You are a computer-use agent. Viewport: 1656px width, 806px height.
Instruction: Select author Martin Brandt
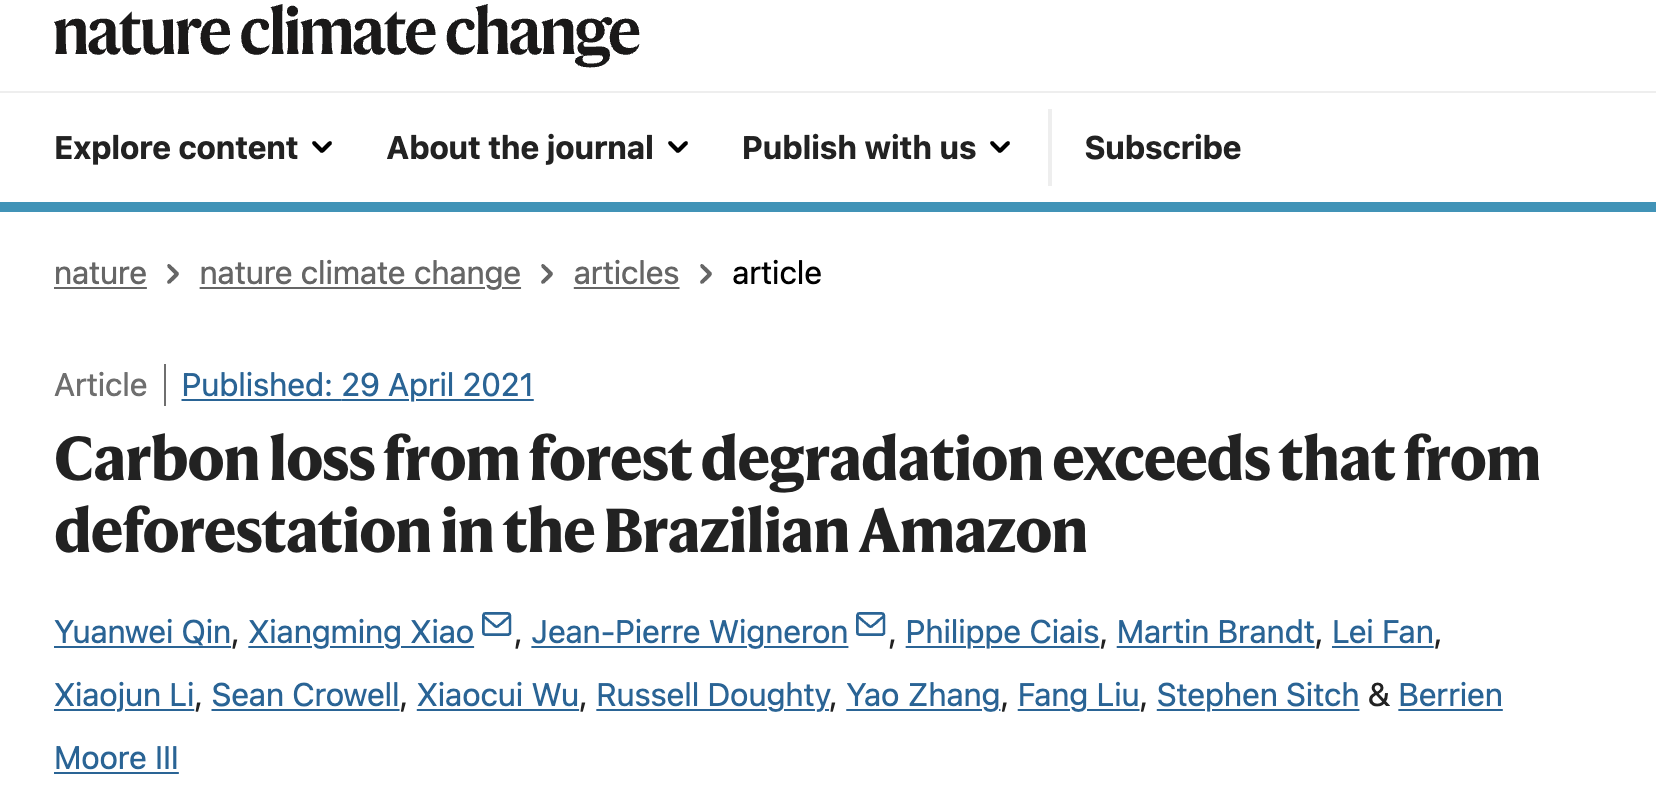1215,632
